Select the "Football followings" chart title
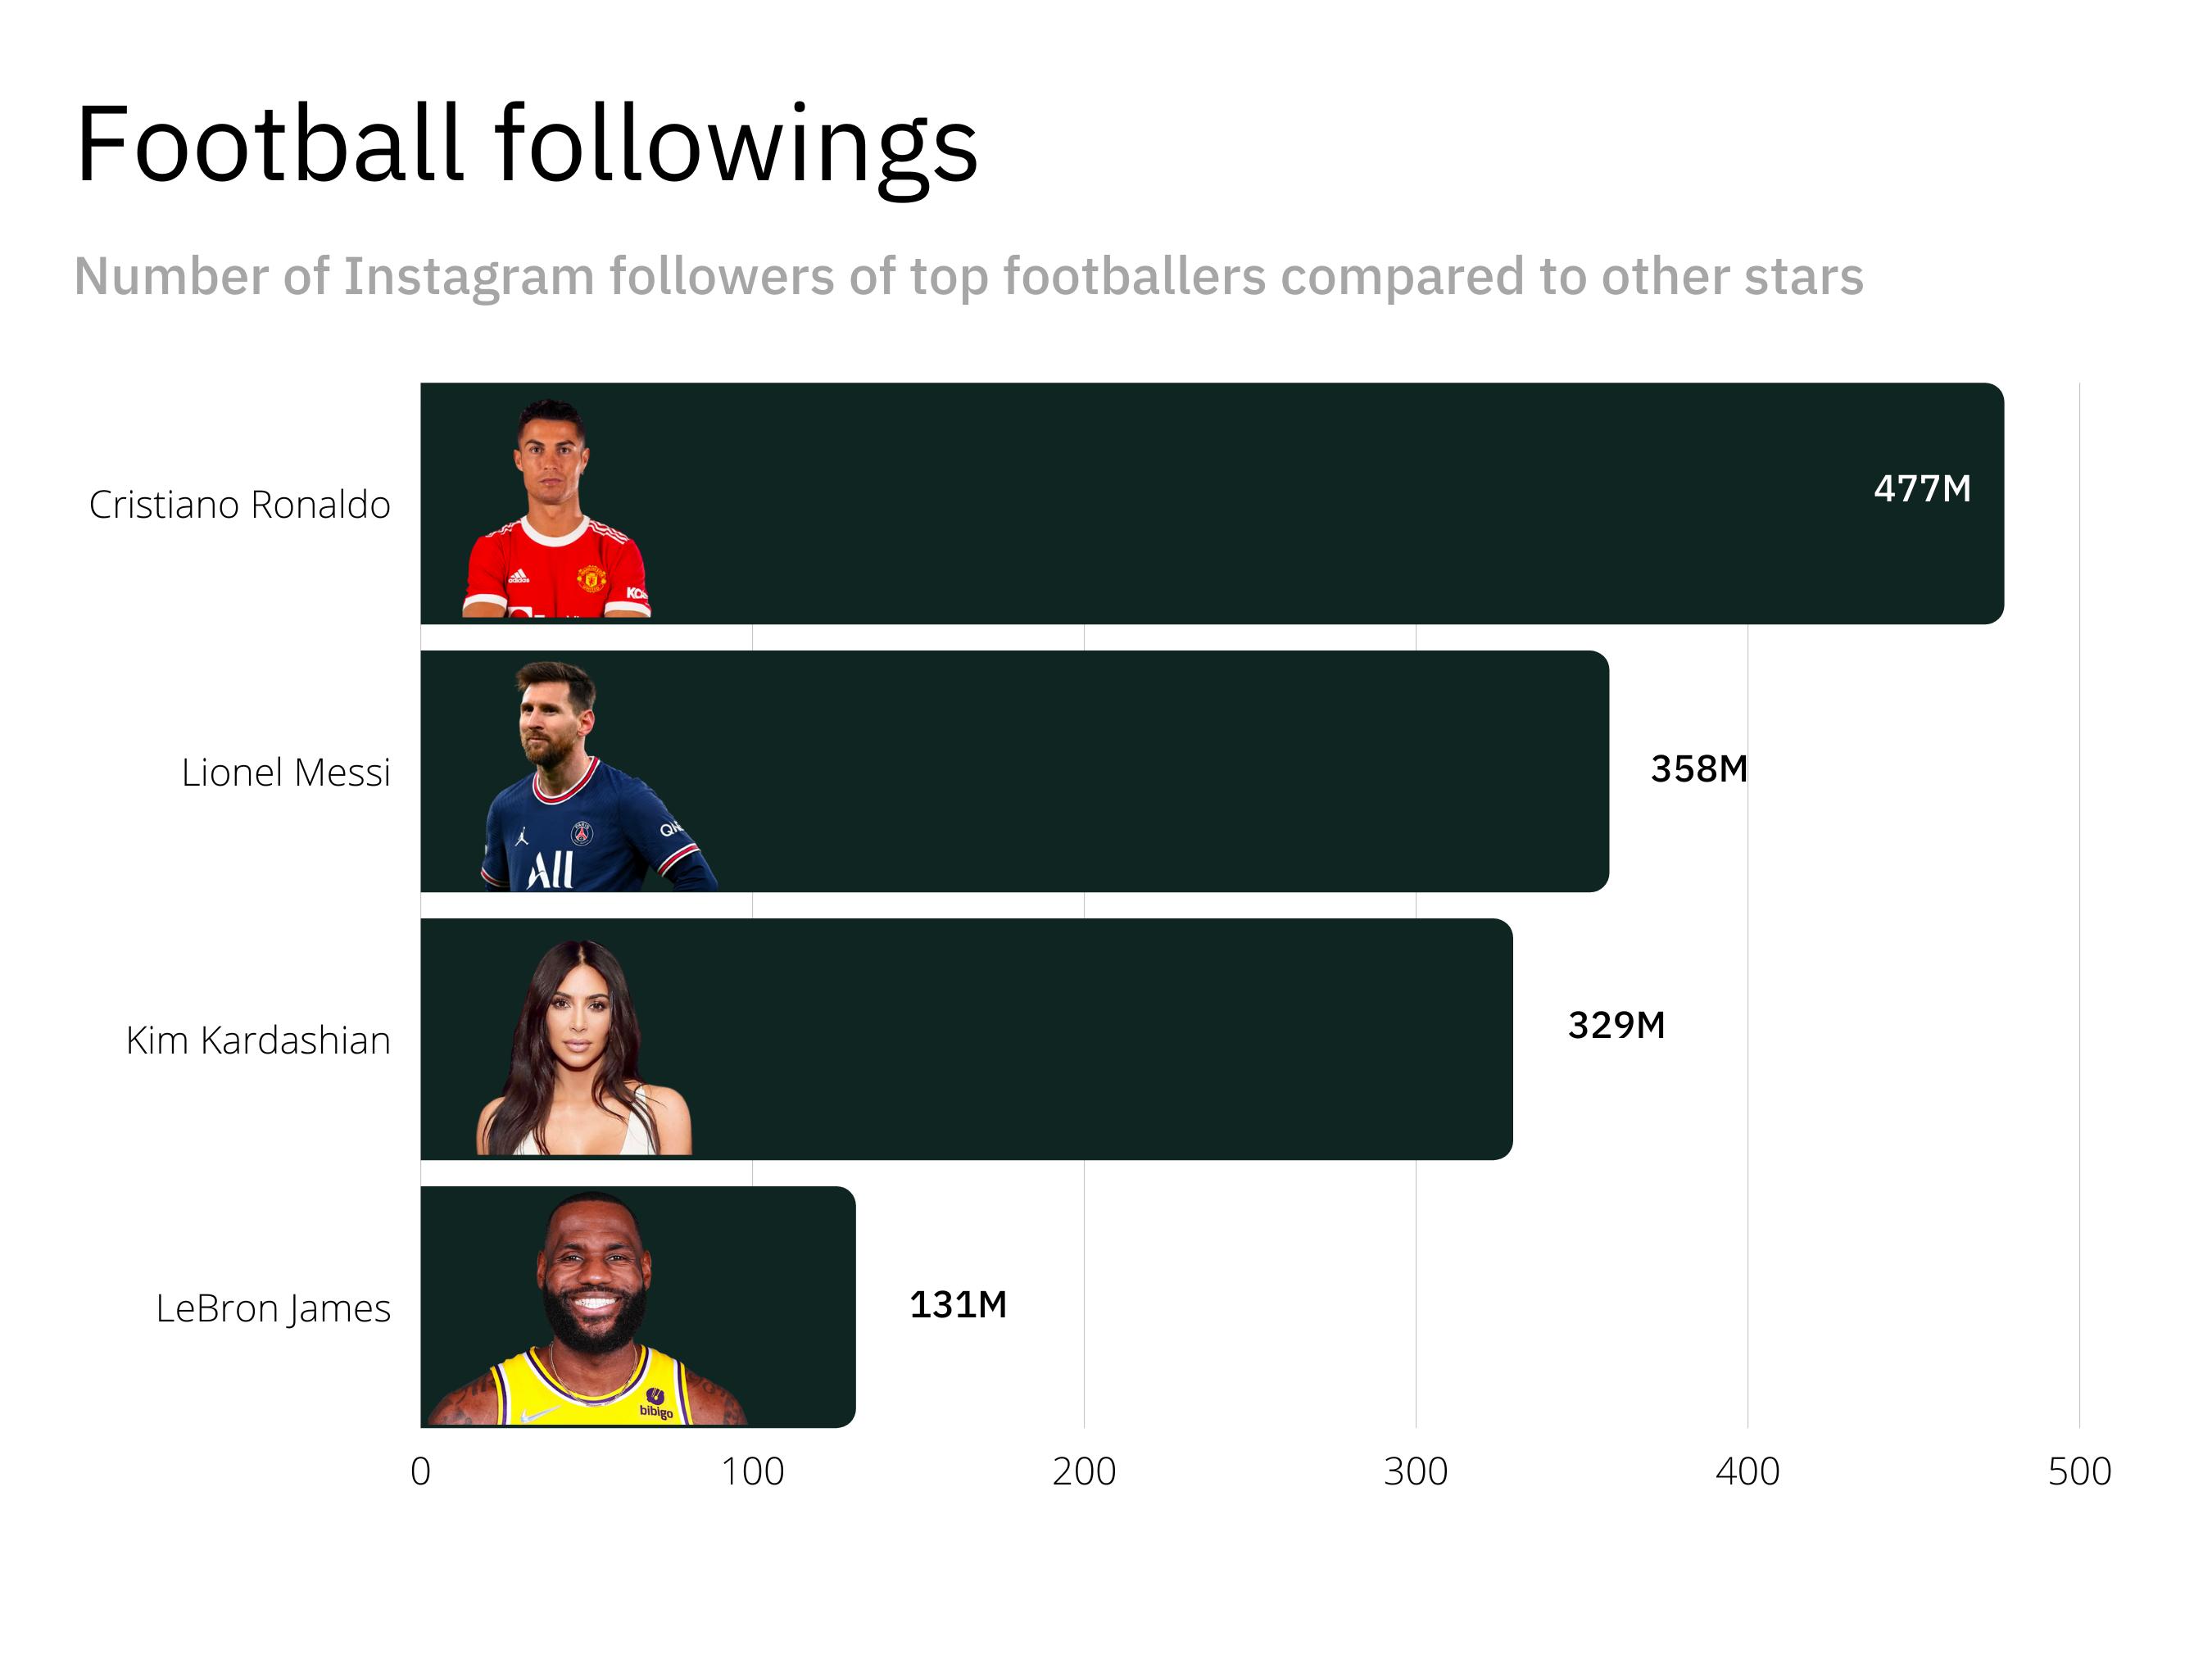Image resolution: width=2212 pixels, height=1659 pixels. (526, 145)
